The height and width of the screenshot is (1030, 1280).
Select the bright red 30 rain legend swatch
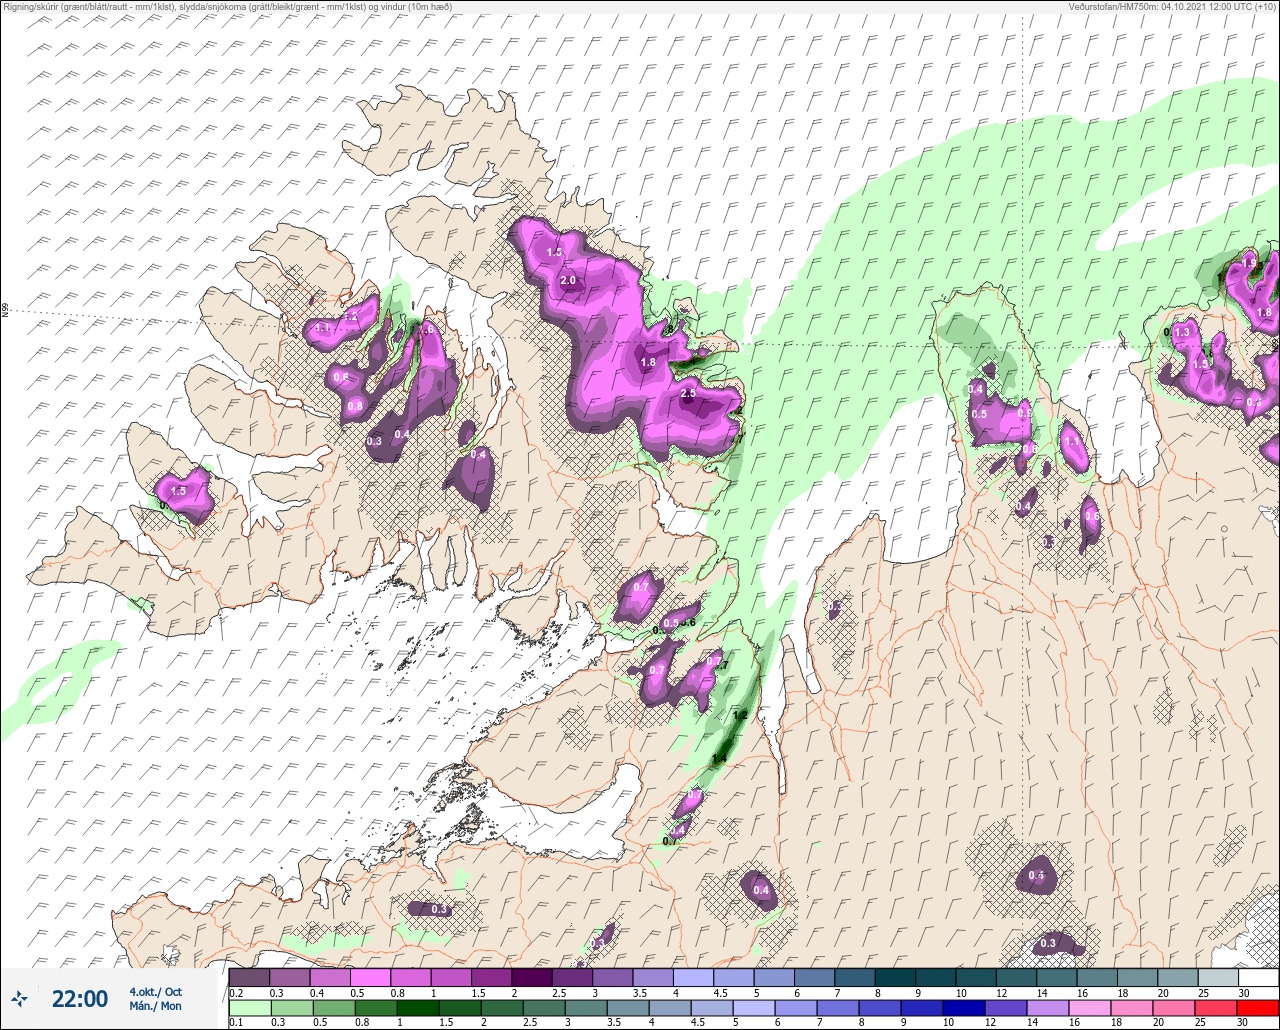[1258, 1008]
